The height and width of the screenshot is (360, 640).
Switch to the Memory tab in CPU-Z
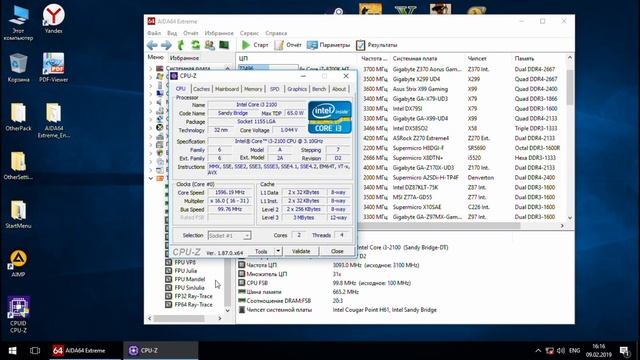253,89
